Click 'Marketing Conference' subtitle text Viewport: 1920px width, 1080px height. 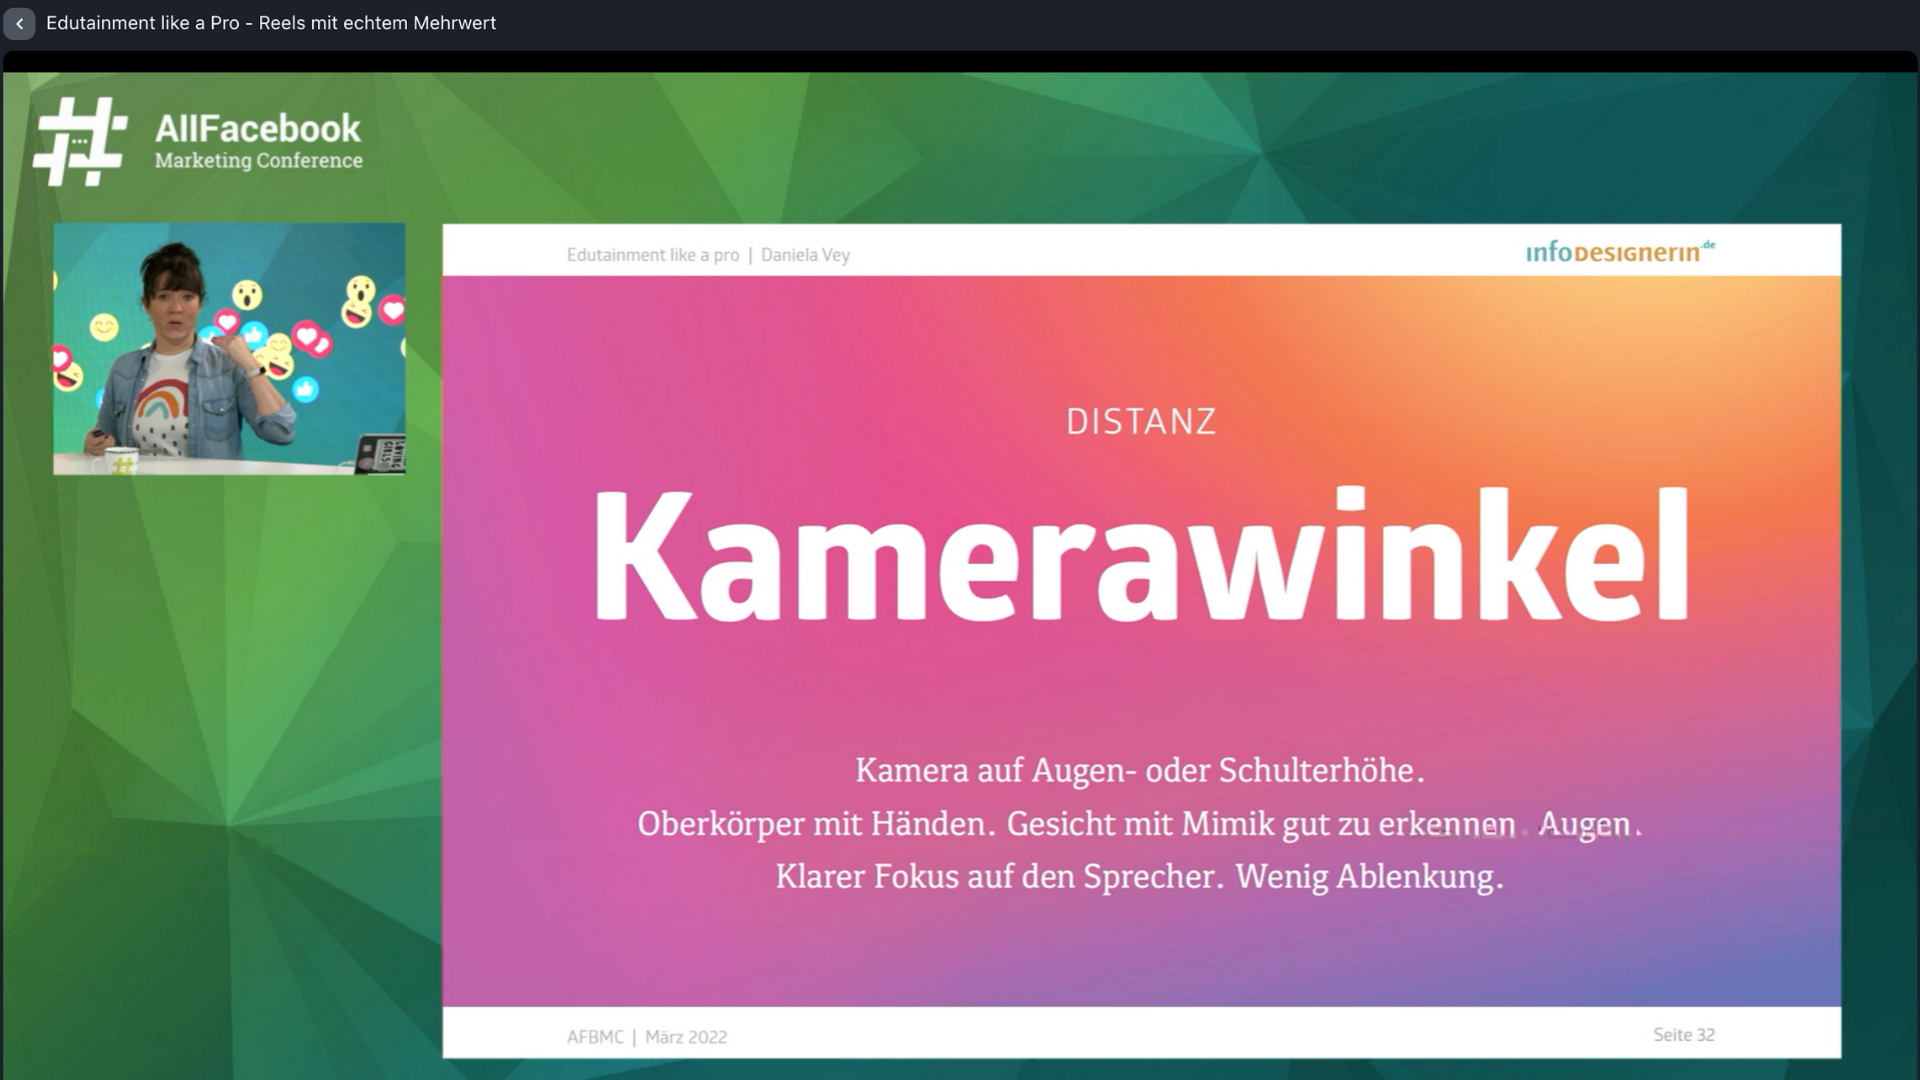coord(258,161)
